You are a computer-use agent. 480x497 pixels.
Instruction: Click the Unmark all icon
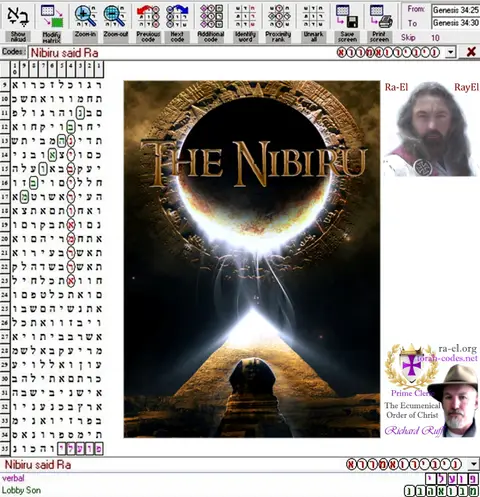click(x=313, y=16)
